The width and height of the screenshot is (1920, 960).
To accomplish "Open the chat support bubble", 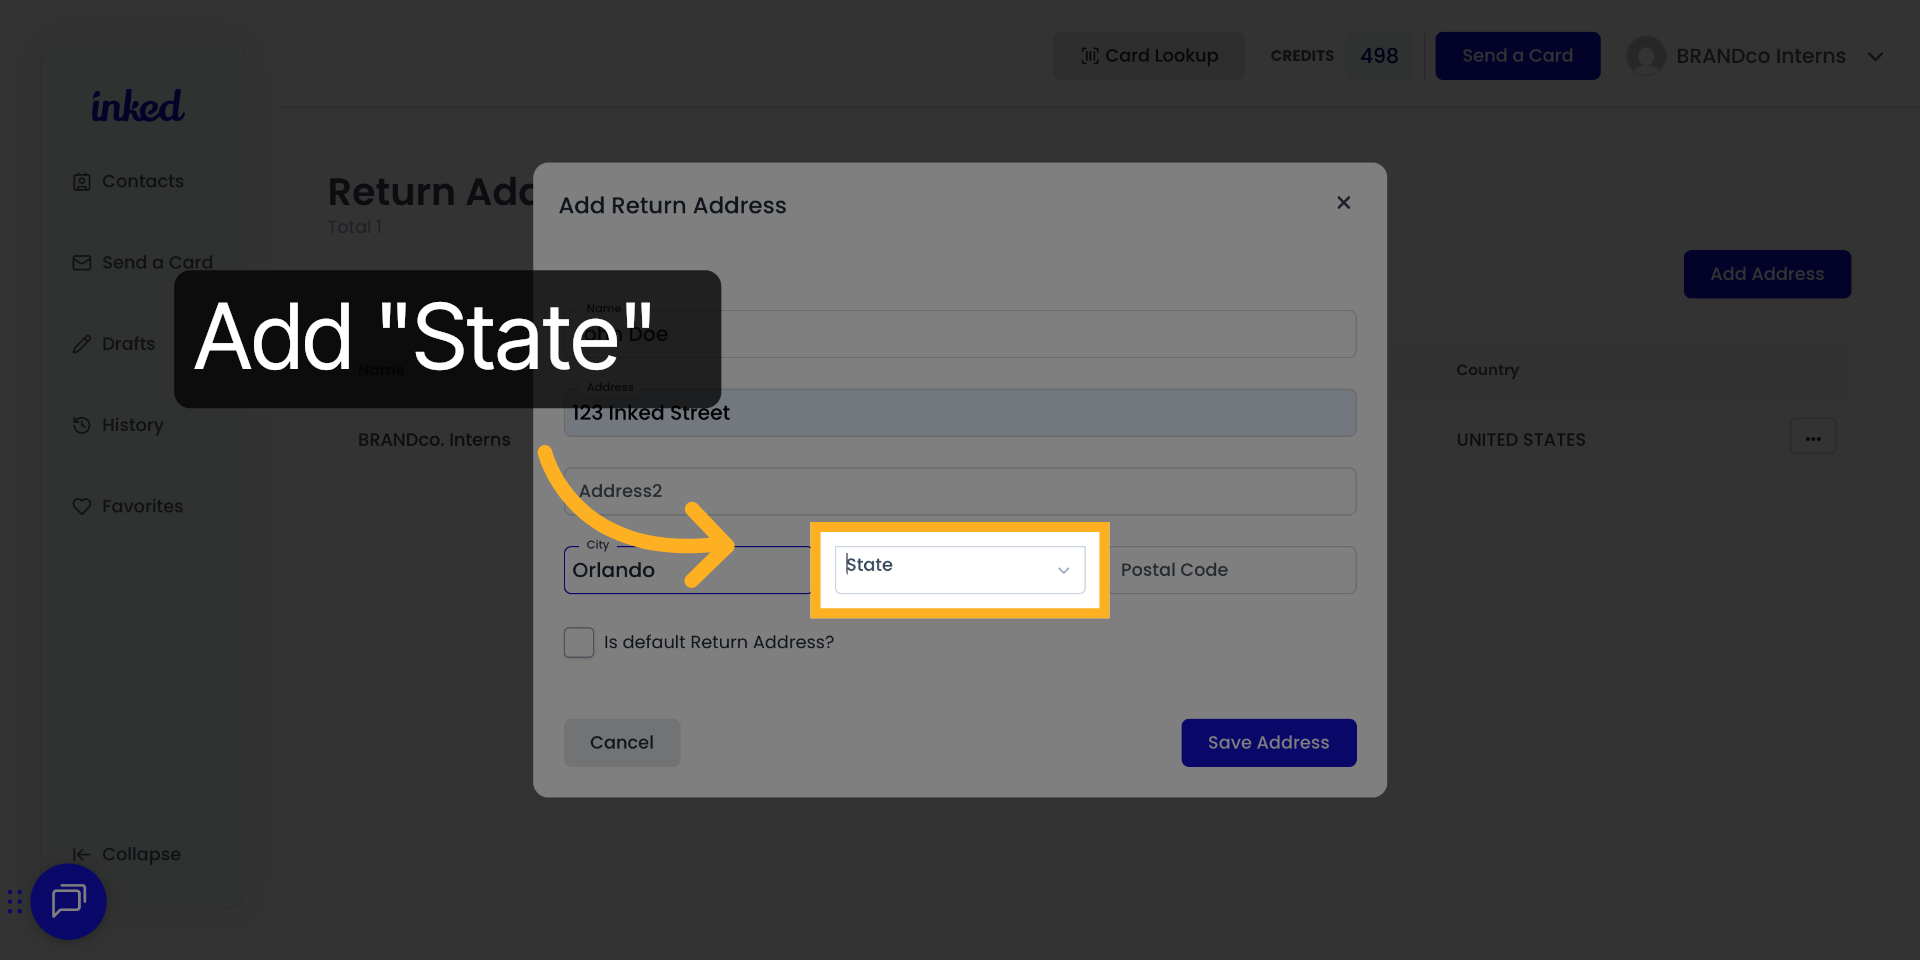I will [68, 901].
